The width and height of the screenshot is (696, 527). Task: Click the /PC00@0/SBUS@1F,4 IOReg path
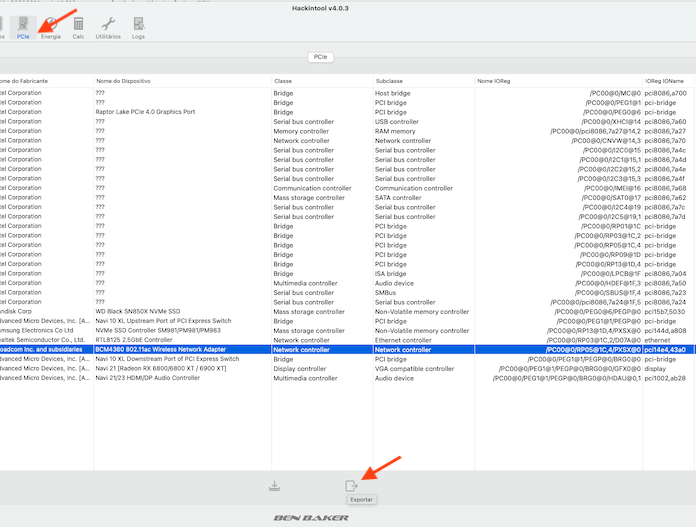tap(608, 293)
